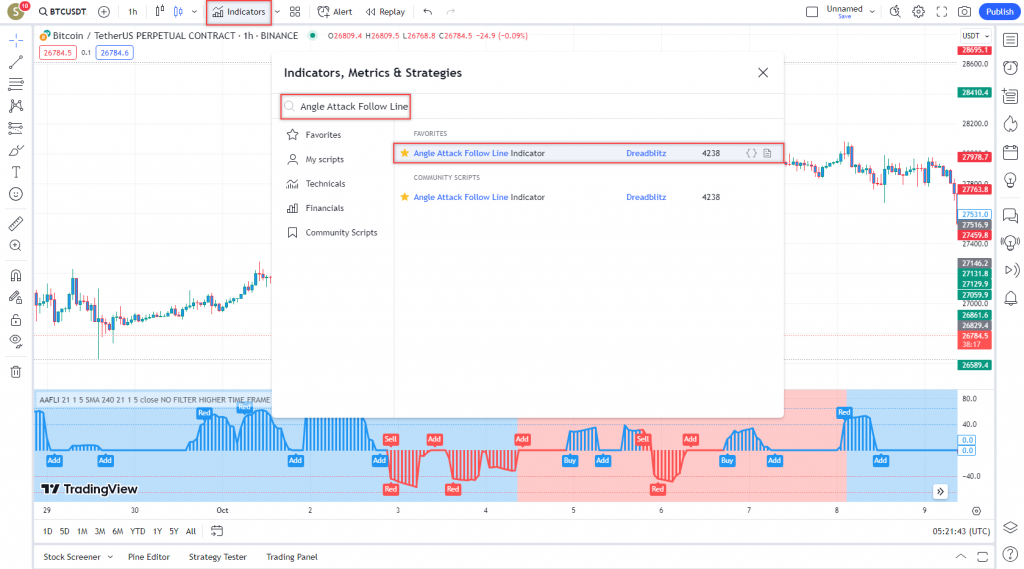Click the trash icon to remove drawings
Image resolution: width=1024 pixels, height=569 pixels.
[16, 372]
